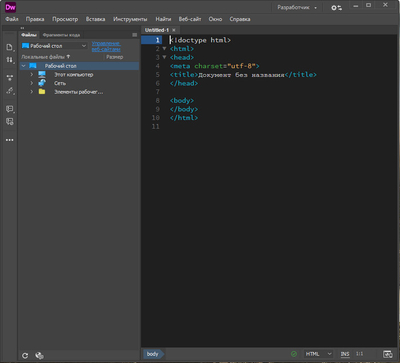Switch to the Файлы panel tab
The image size is (400, 363).
pos(29,35)
